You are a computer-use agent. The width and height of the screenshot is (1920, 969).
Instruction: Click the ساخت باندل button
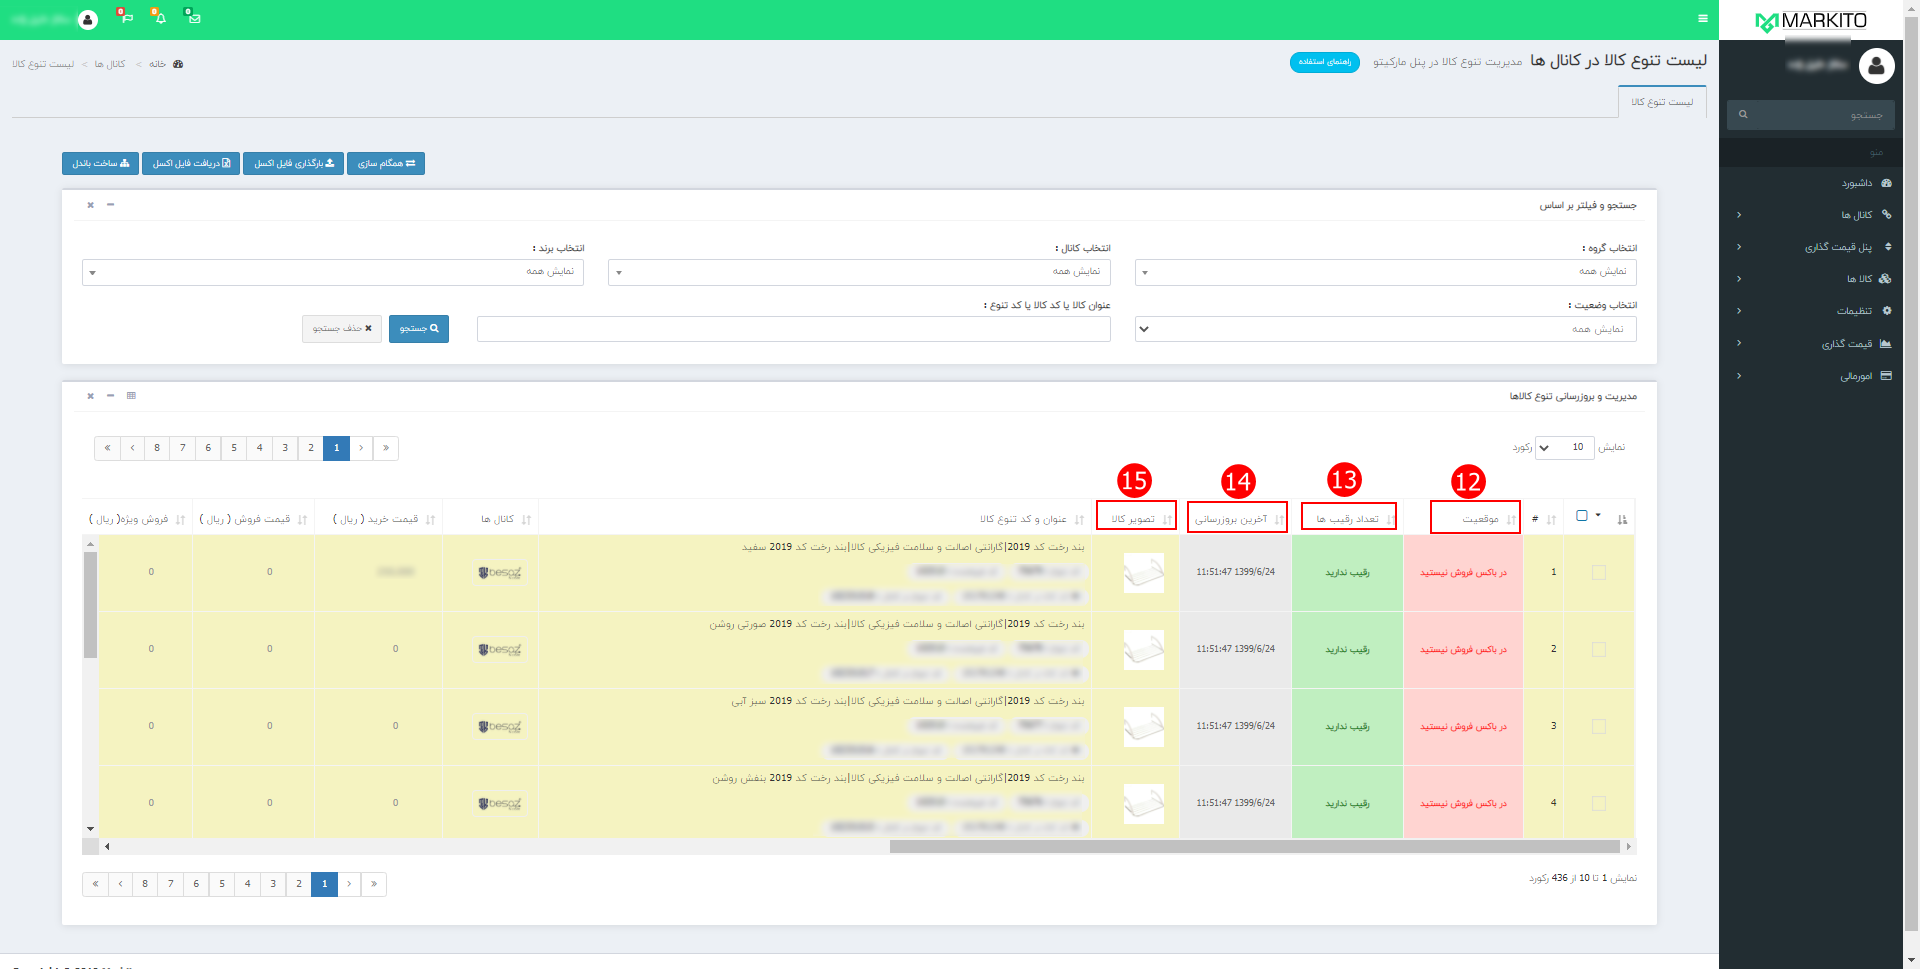[100, 163]
